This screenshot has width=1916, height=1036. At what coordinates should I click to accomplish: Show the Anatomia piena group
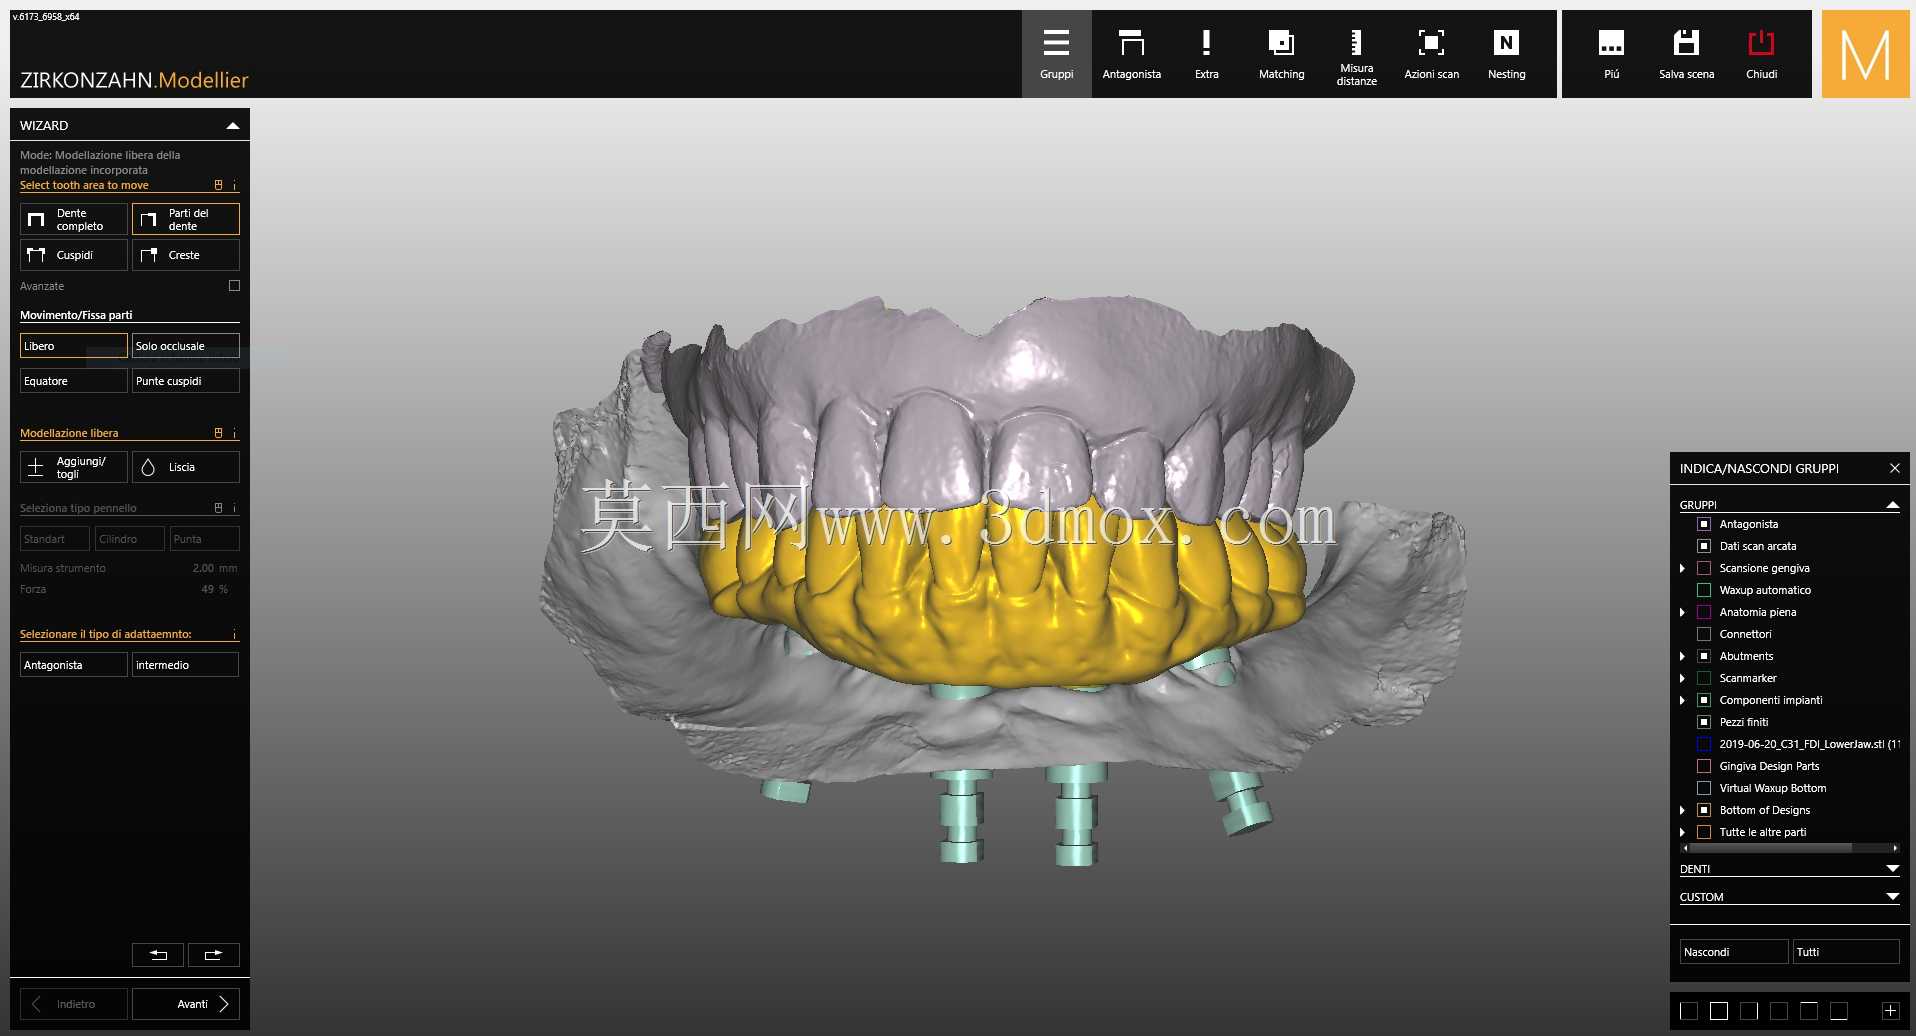point(1704,612)
